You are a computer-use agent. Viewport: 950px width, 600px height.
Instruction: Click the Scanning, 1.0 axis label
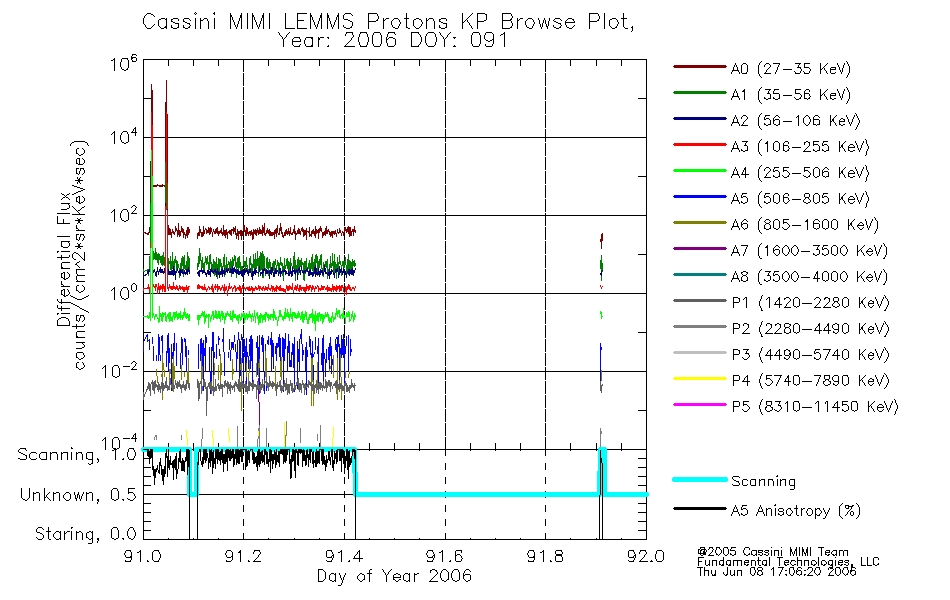pyautogui.click(x=77, y=455)
